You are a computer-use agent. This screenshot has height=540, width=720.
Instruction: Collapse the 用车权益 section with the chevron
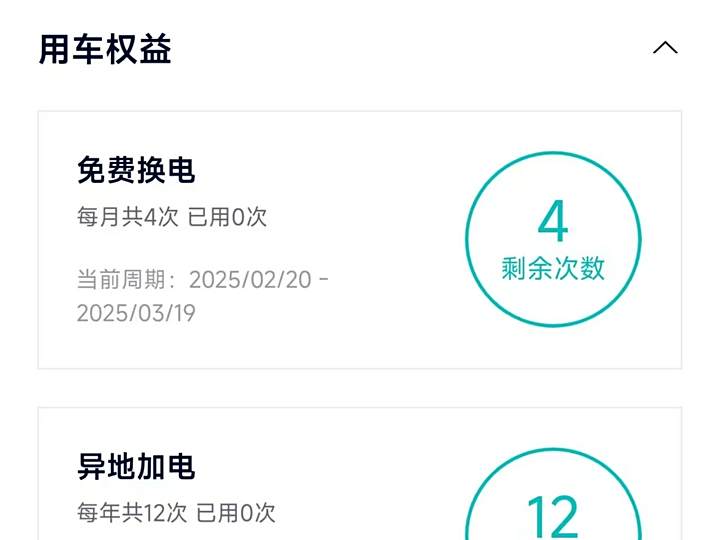[x=665, y=48]
